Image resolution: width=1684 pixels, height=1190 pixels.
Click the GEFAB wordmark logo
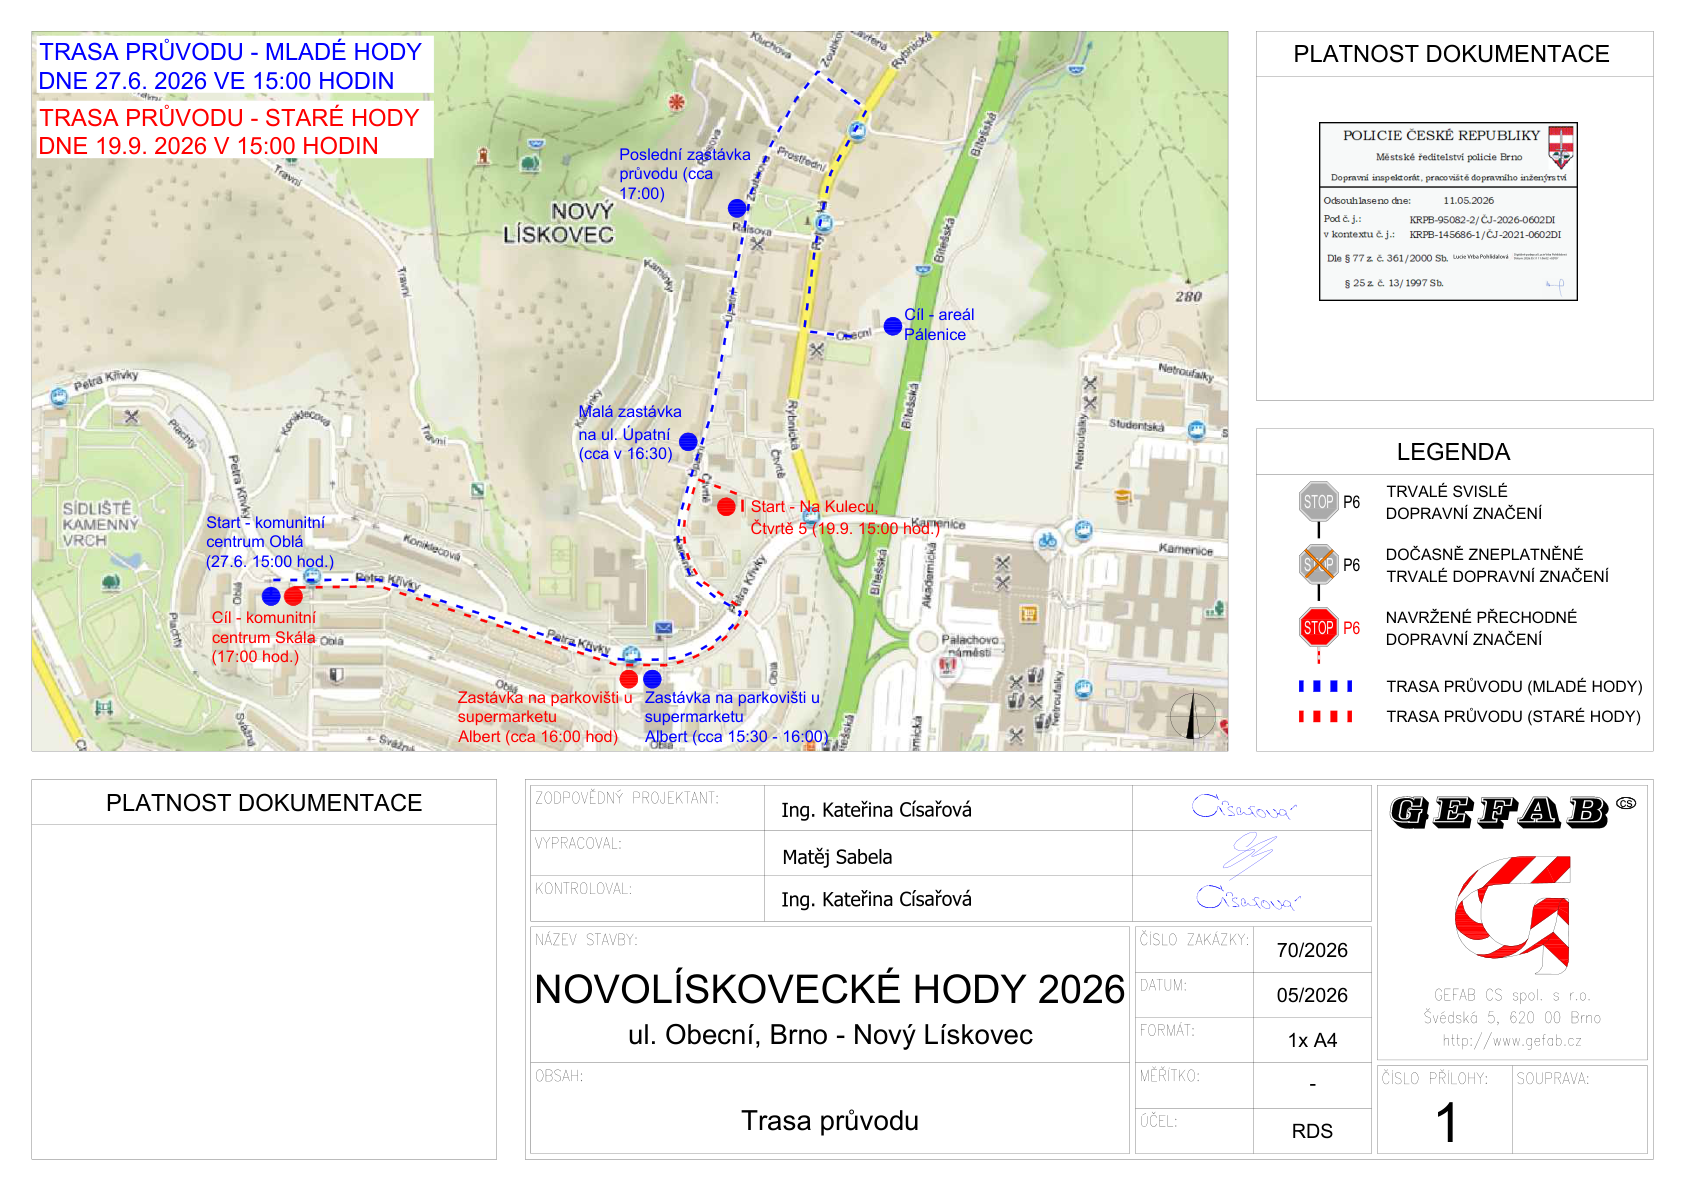1512,811
